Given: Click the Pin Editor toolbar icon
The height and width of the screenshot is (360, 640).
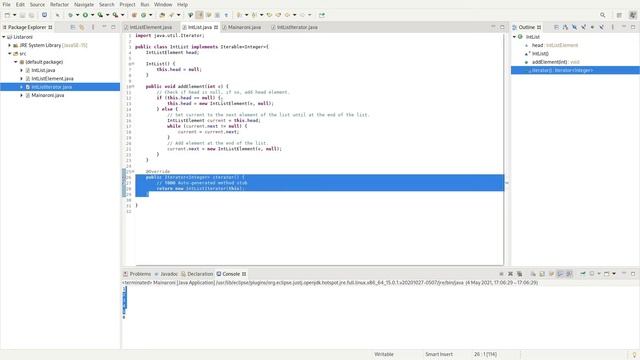Looking at the screenshot, I should tap(322, 15).
